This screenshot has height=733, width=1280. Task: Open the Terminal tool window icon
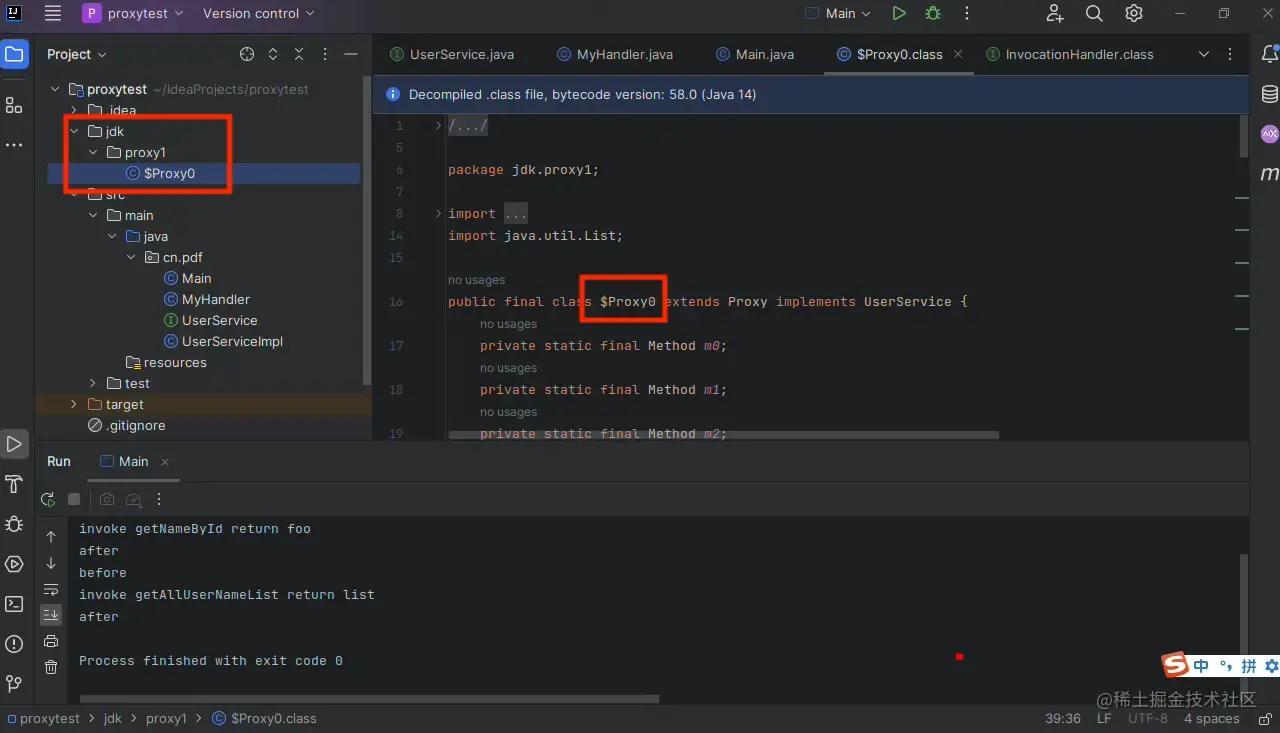(x=14, y=604)
